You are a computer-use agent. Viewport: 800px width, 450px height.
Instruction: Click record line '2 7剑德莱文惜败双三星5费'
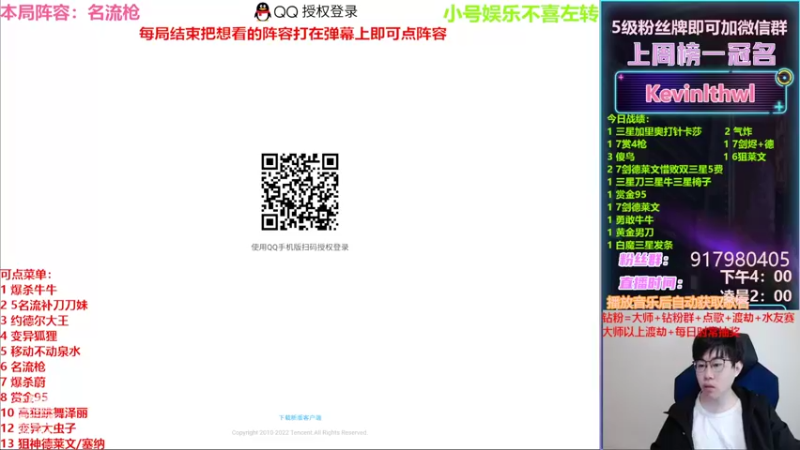pyautogui.click(x=665, y=169)
